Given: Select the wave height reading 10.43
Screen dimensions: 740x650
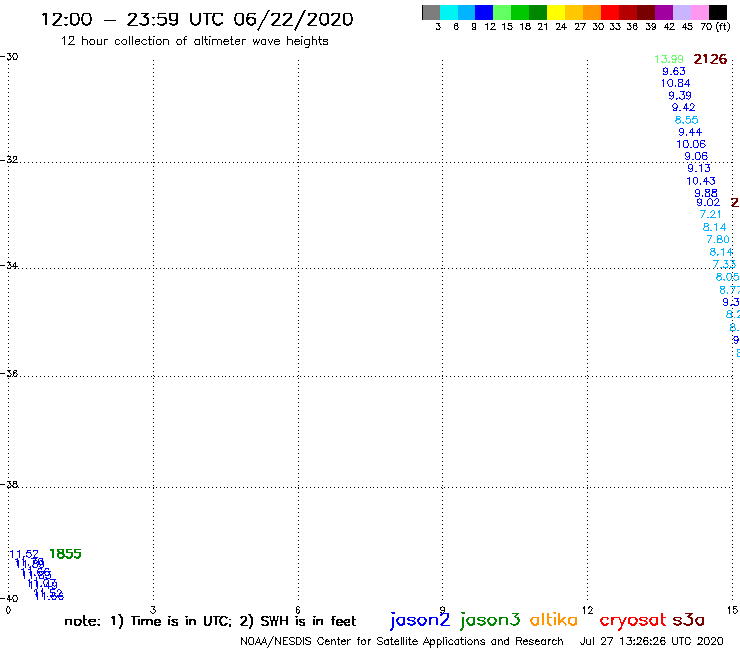Looking at the screenshot, I should point(701,181).
